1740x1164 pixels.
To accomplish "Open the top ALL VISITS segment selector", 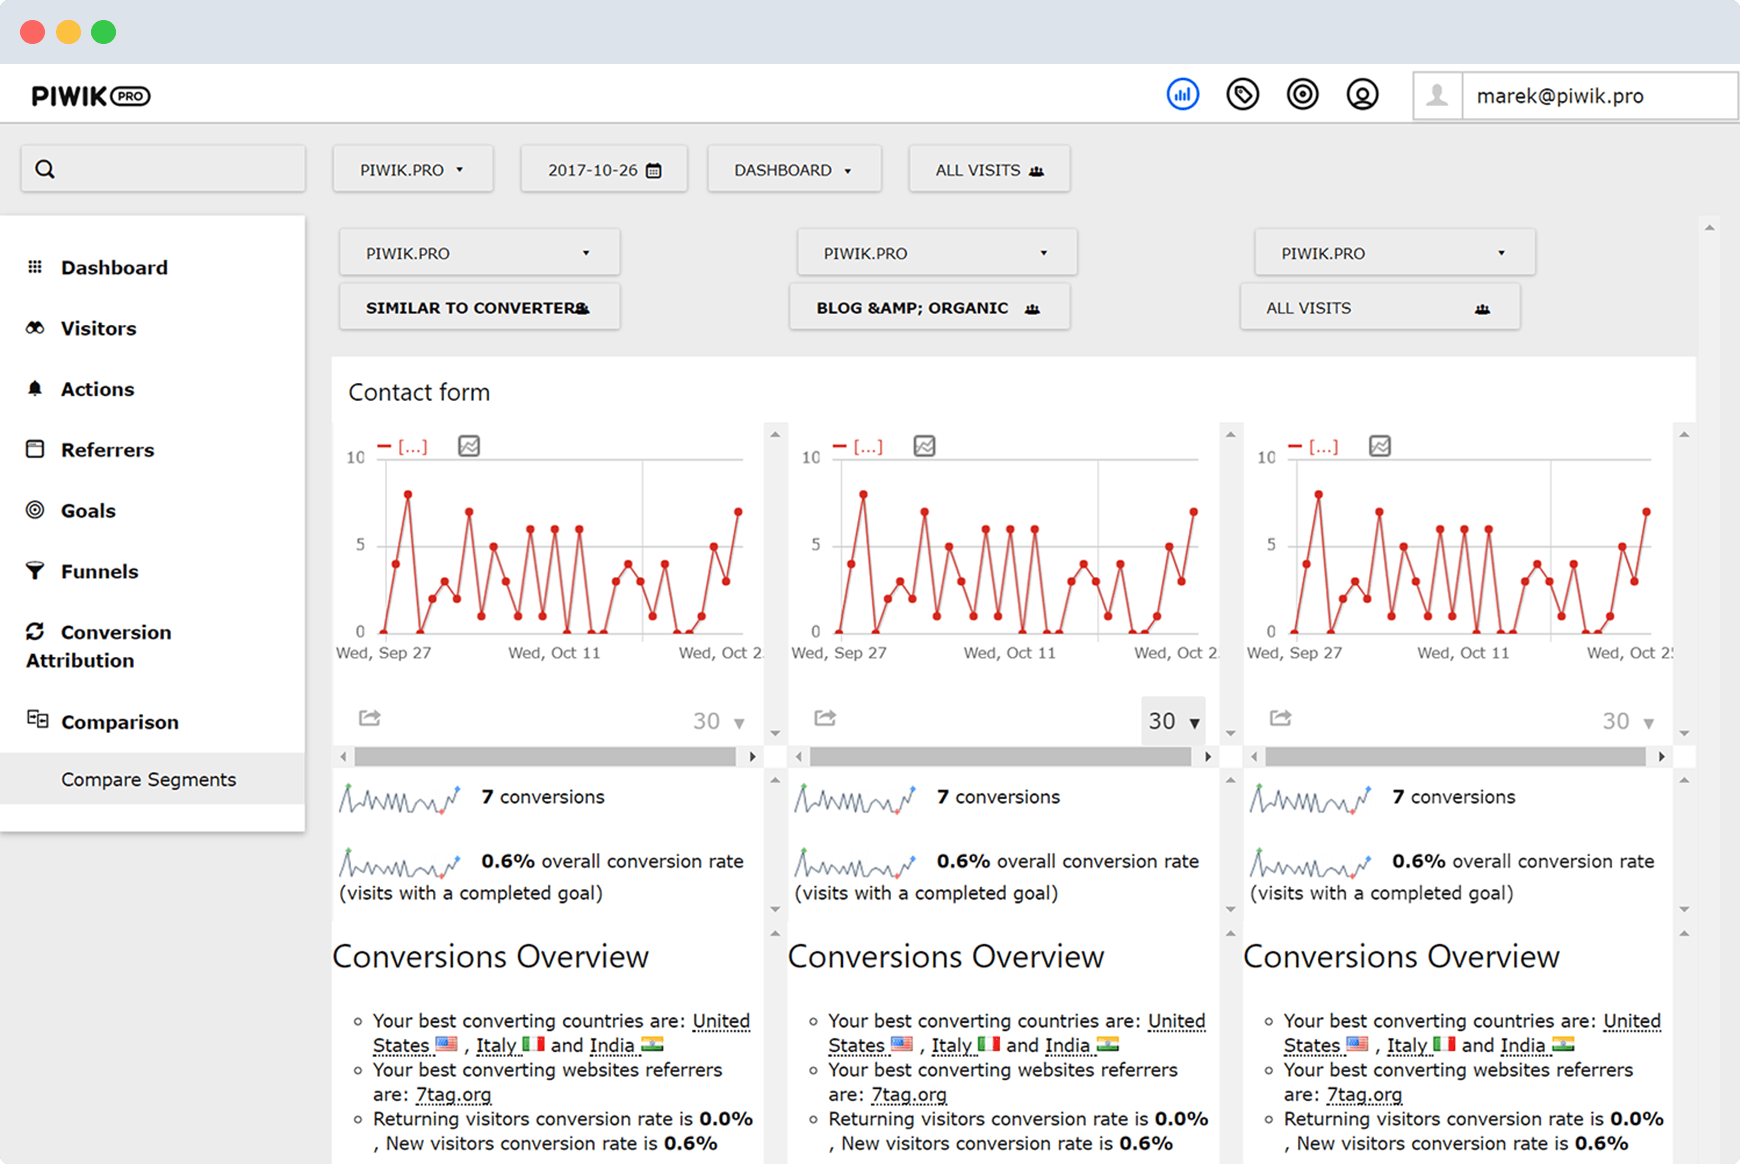I will point(989,169).
